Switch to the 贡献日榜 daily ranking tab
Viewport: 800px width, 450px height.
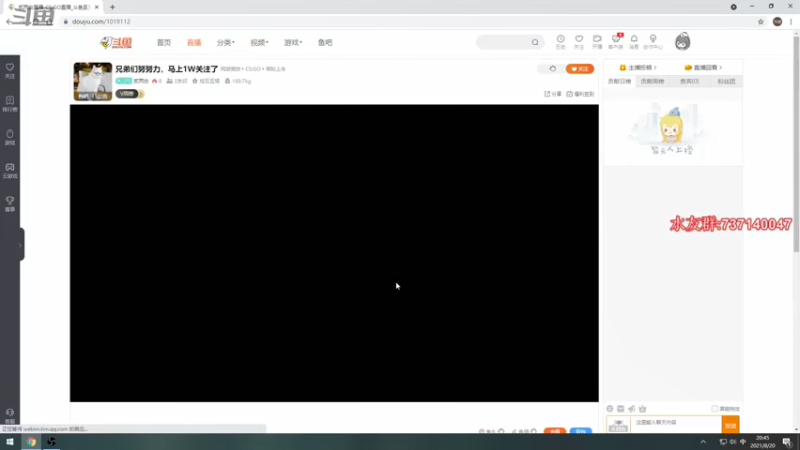[619, 81]
